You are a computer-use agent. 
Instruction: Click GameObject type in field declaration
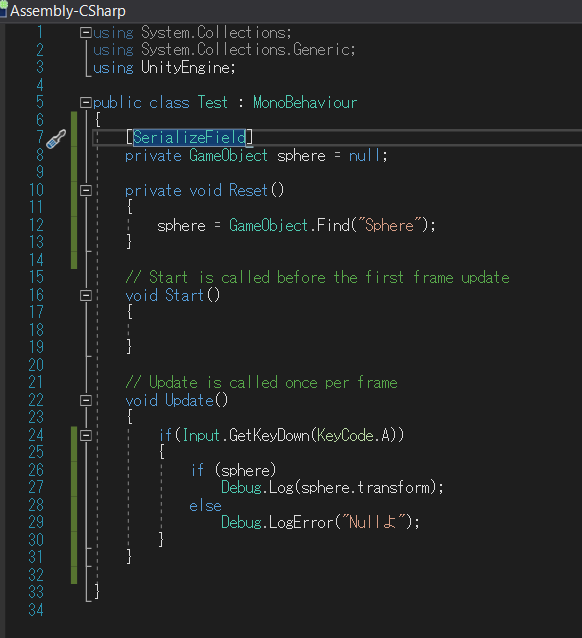coord(228,155)
